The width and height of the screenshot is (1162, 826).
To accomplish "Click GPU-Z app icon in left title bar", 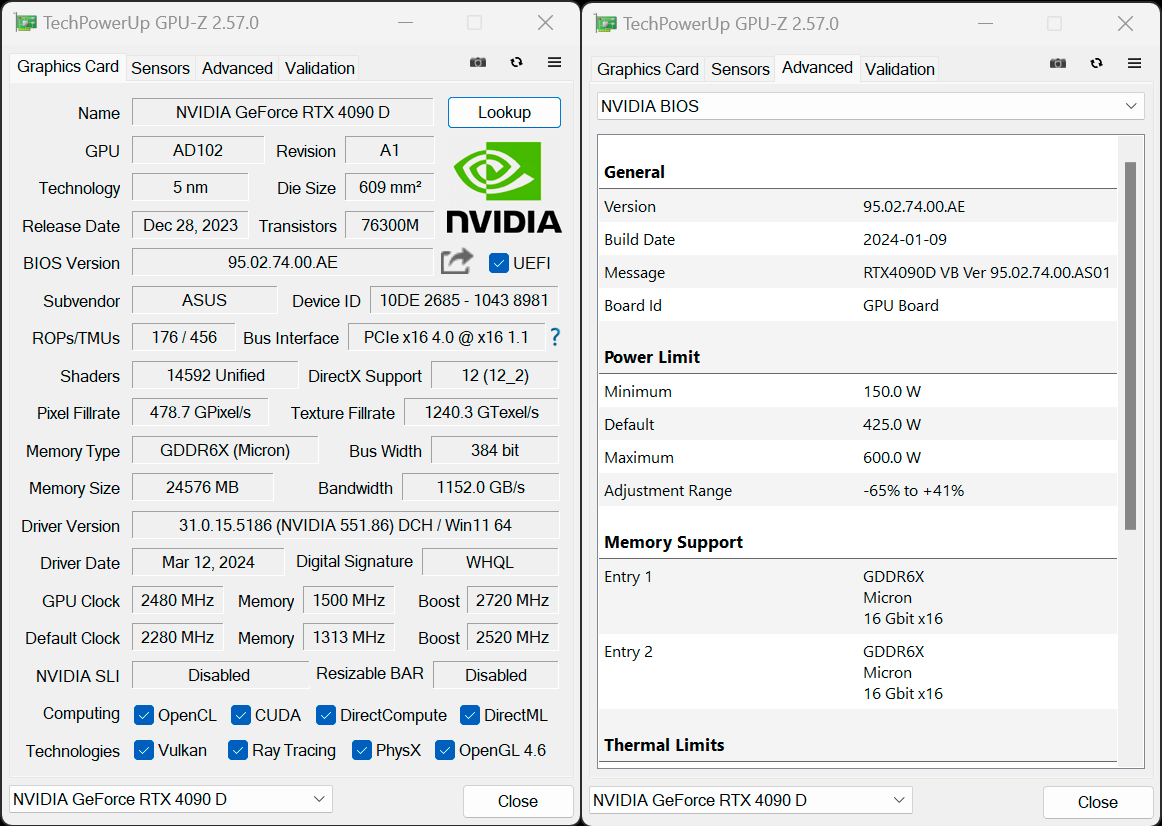I will tap(25, 23).
